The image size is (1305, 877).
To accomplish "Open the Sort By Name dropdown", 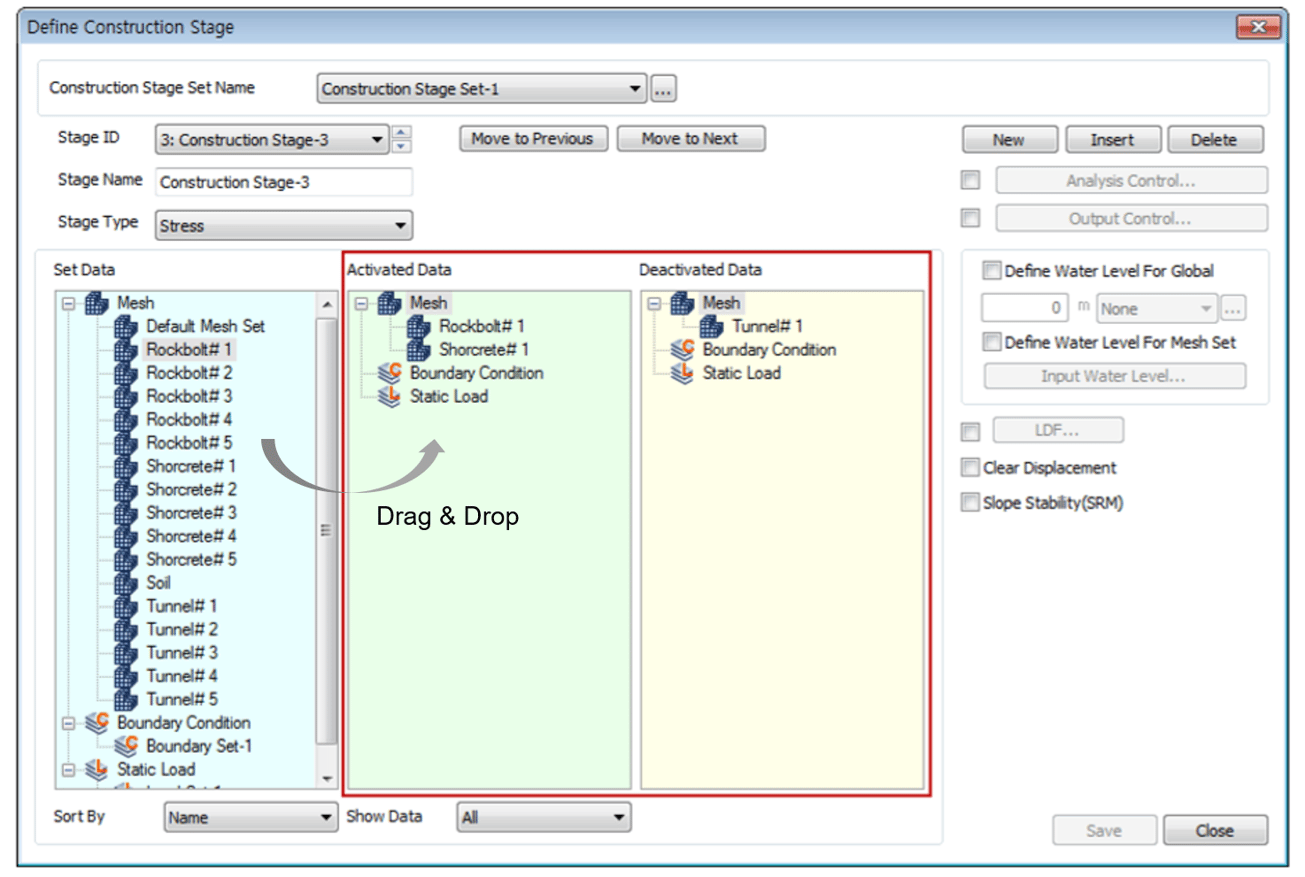I will (x=251, y=818).
